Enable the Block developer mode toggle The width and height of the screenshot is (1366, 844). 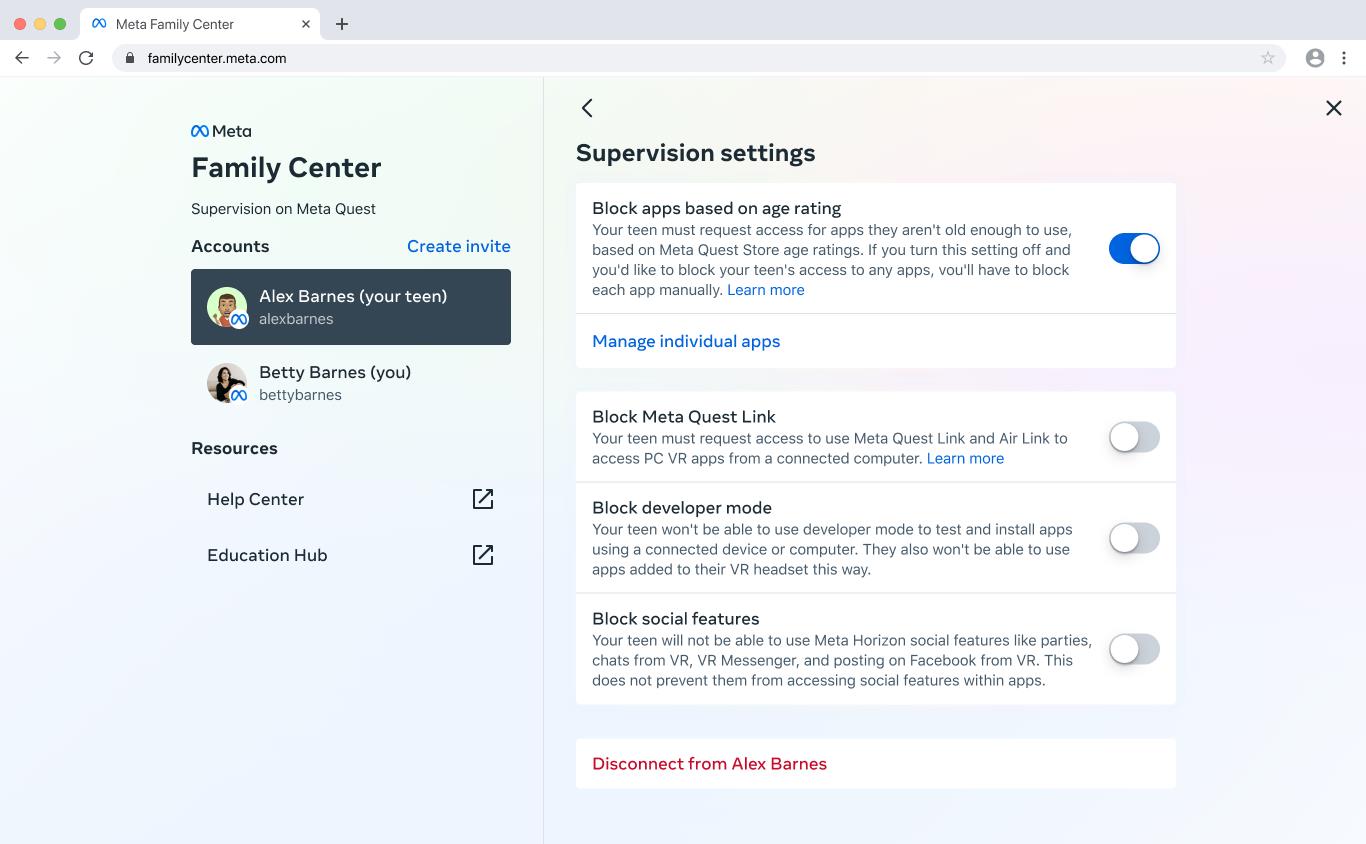point(1133,538)
